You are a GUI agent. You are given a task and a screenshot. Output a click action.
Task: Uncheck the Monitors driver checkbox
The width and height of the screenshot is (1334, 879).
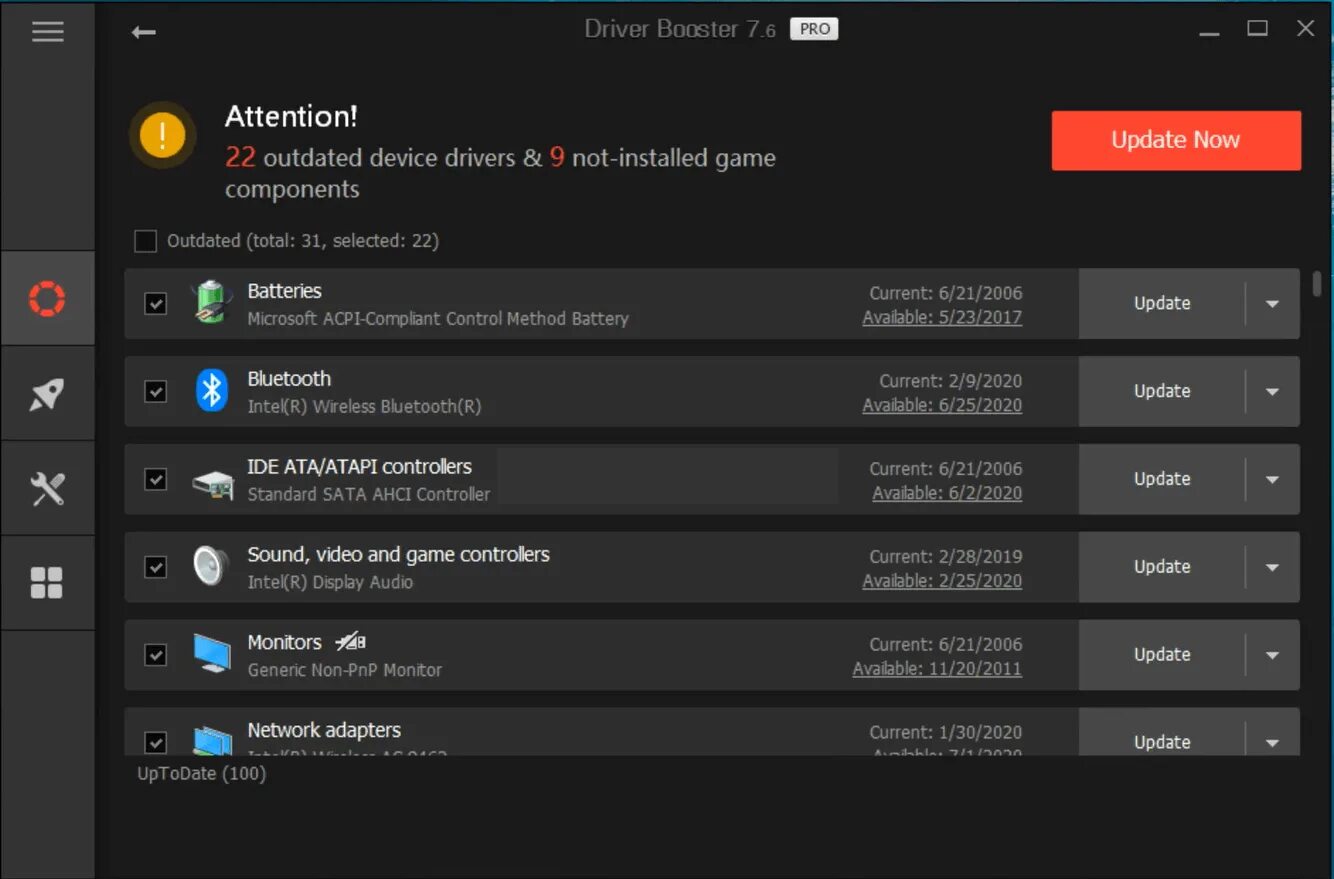tap(156, 655)
